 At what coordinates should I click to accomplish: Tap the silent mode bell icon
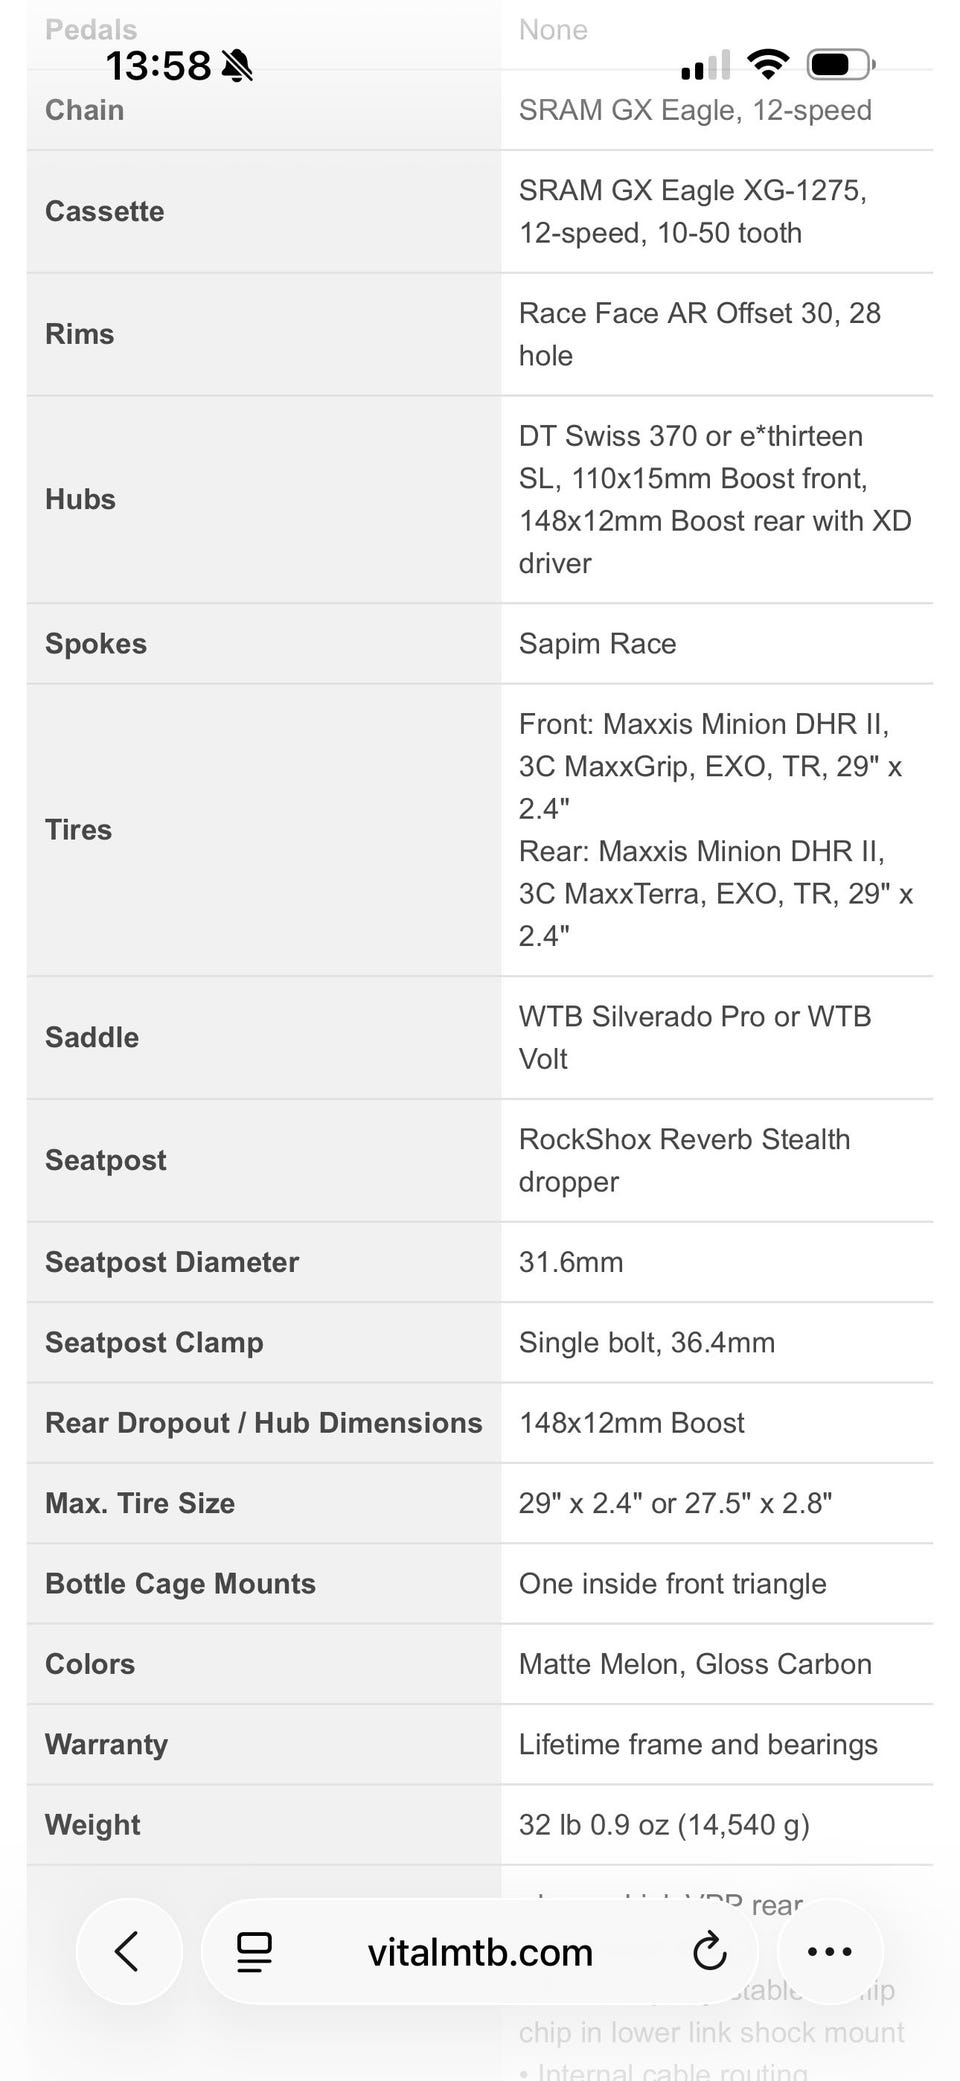[237, 66]
